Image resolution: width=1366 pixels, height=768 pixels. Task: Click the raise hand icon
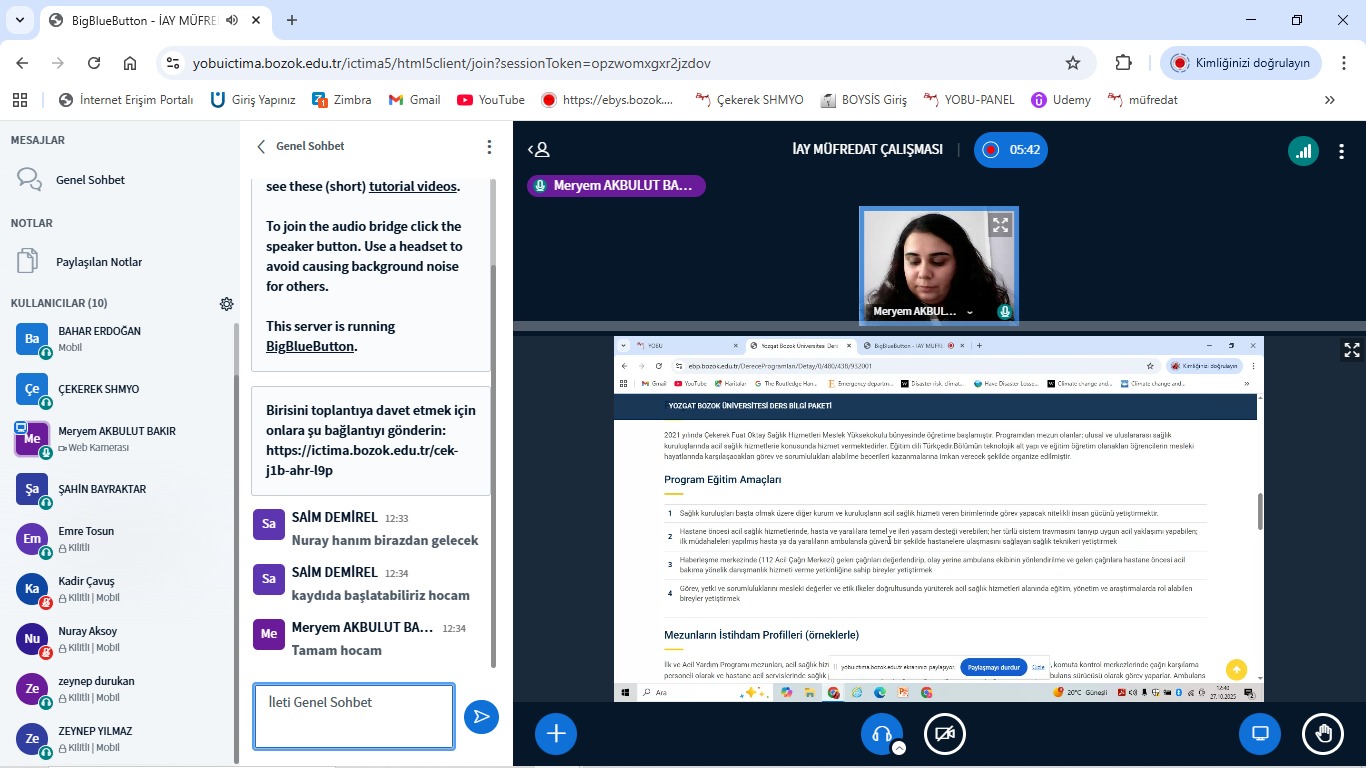(x=1323, y=734)
